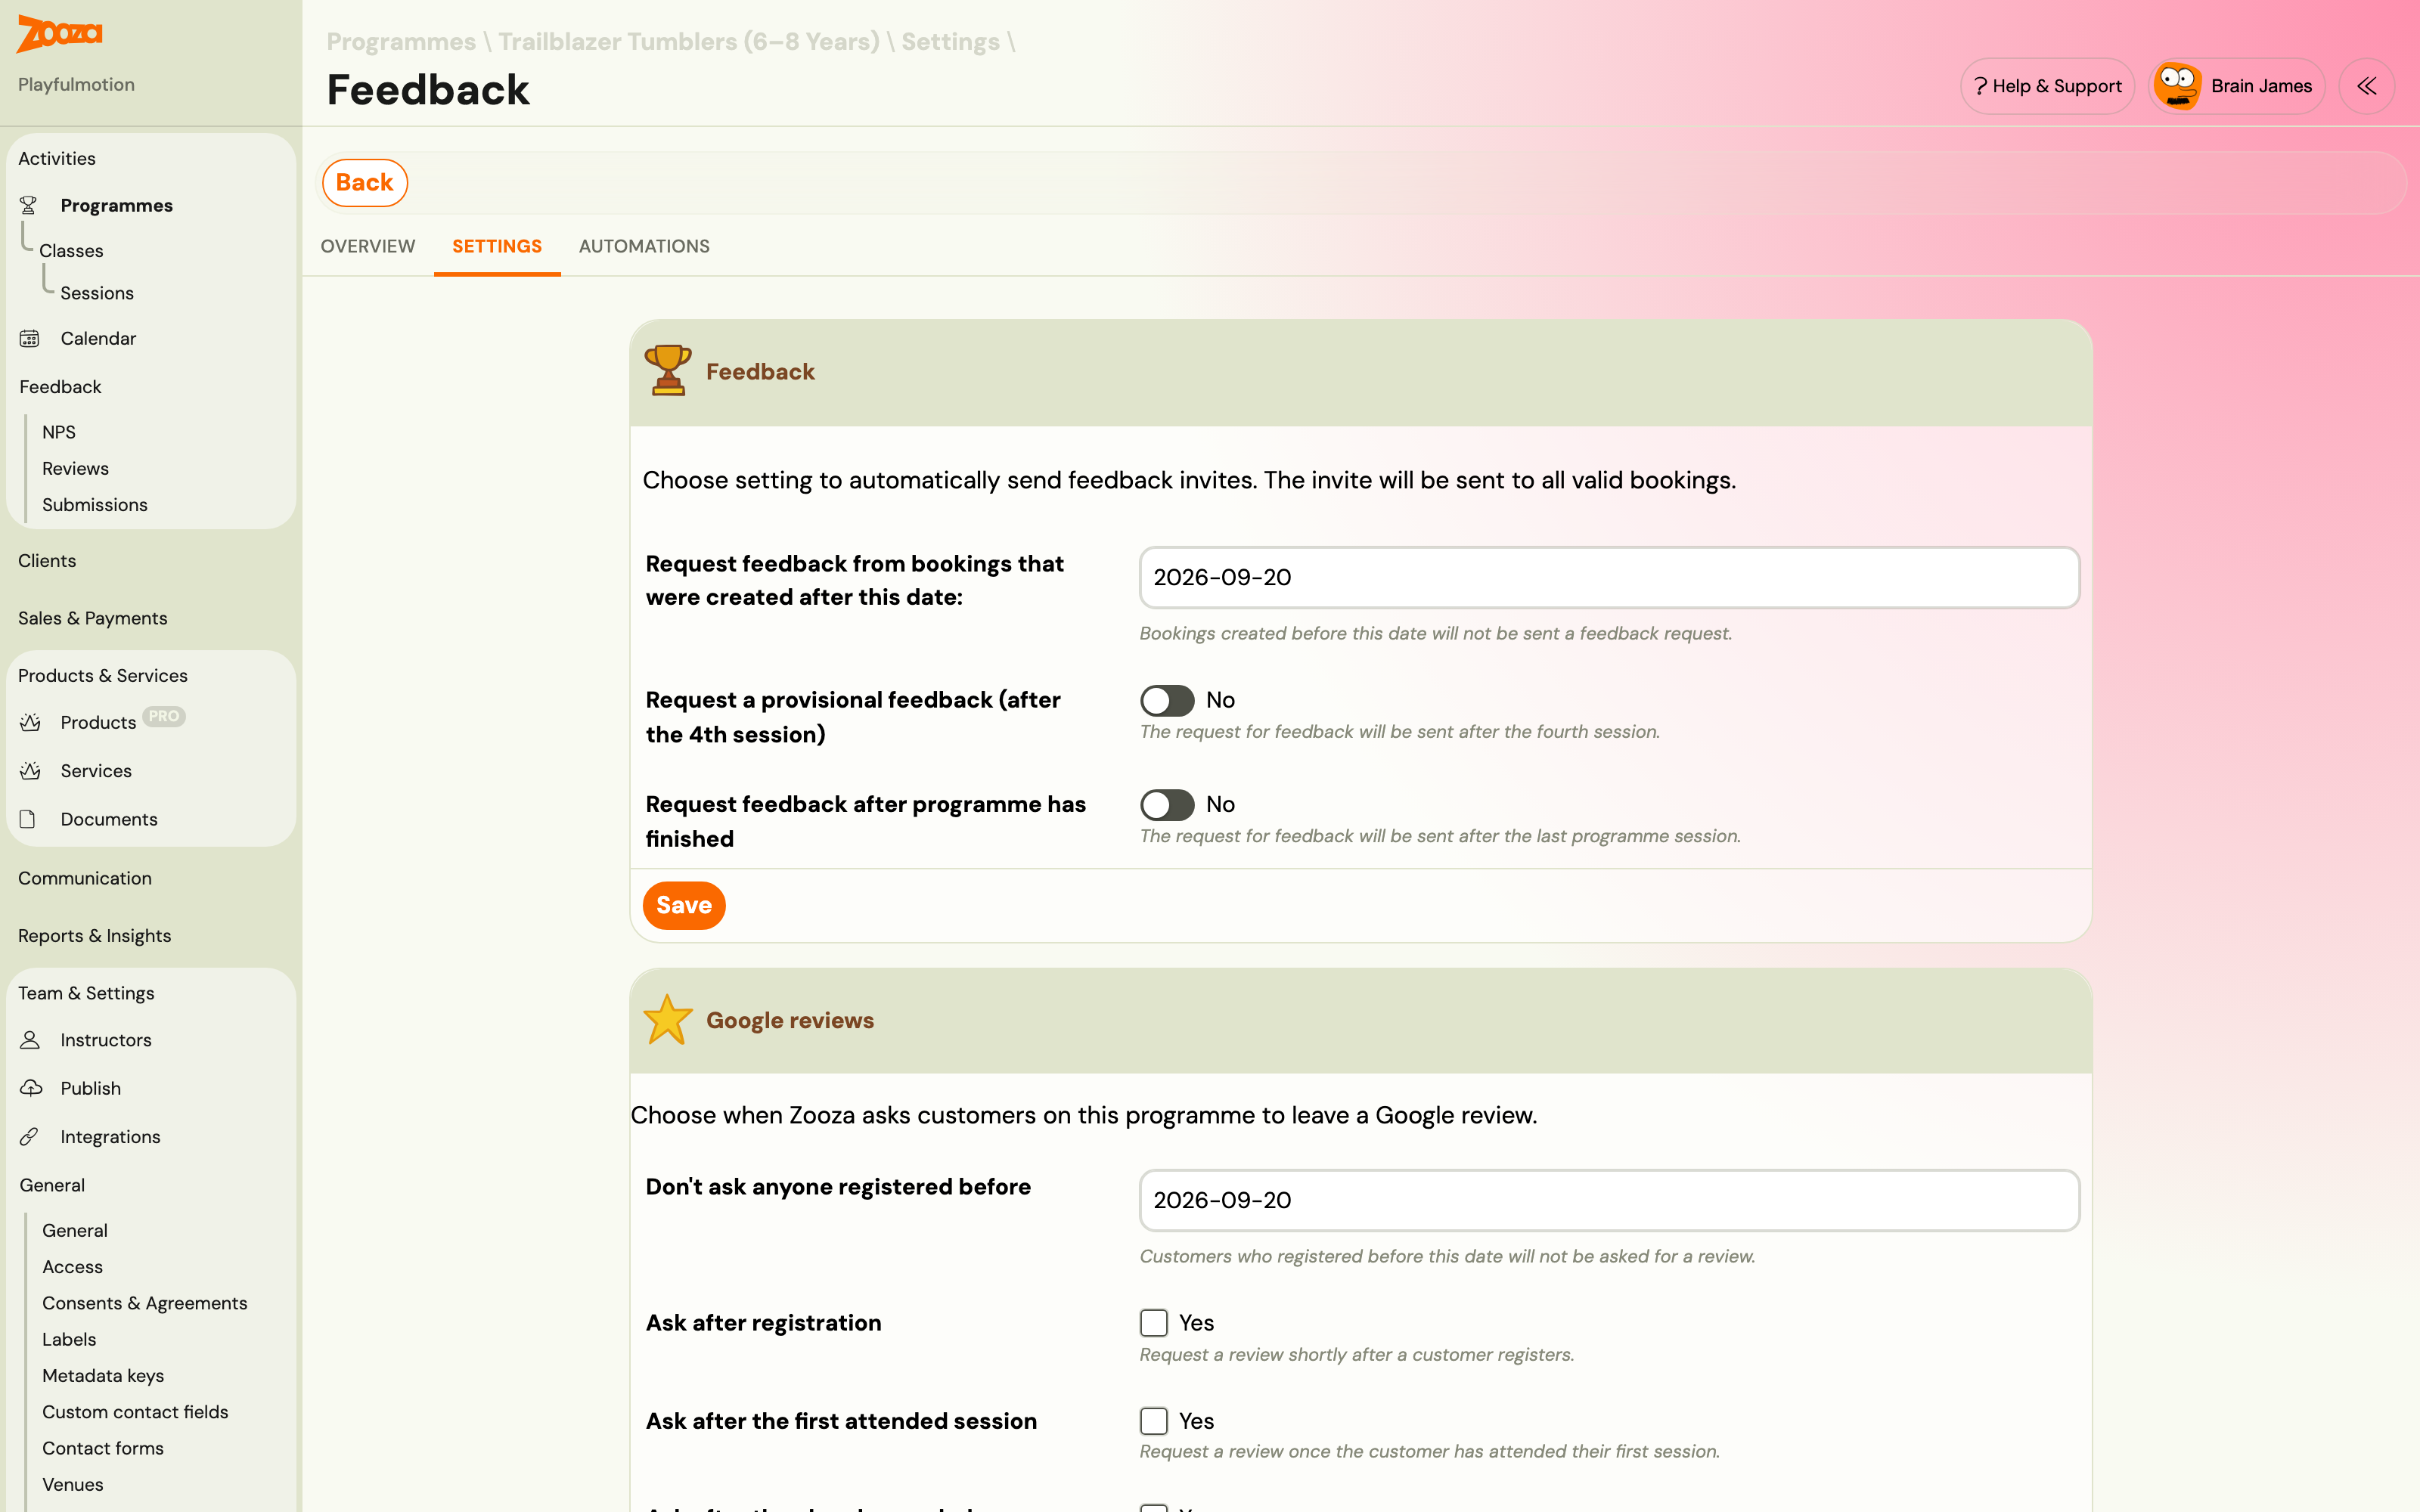This screenshot has height=1512, width=2420.
Task: Check Ask after registration Yes box
Action: (1153, 1323)
